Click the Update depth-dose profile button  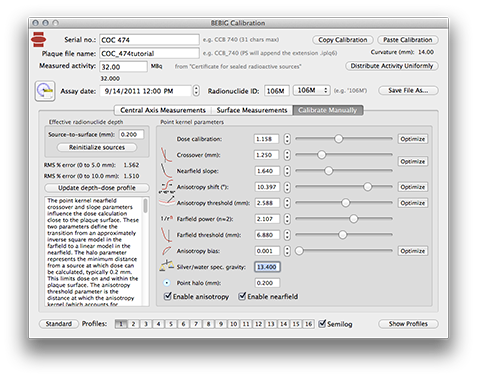[97, 188]
